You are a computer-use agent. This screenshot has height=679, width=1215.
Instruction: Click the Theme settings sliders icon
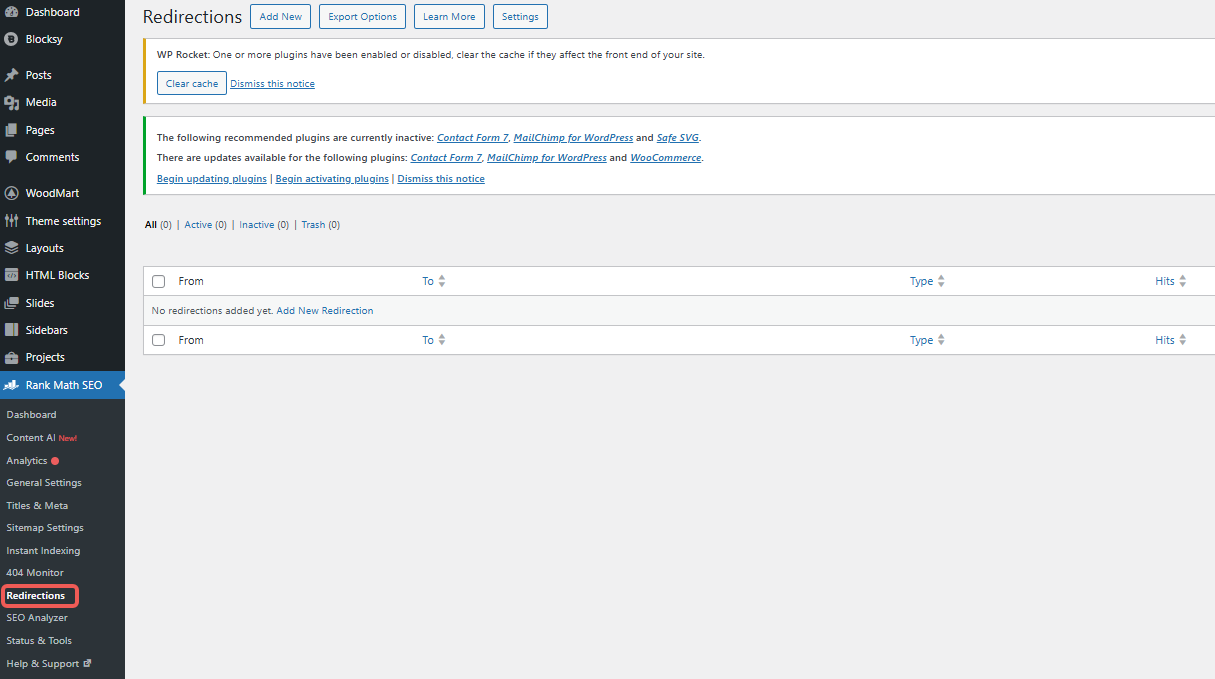(x=12, y=221)
